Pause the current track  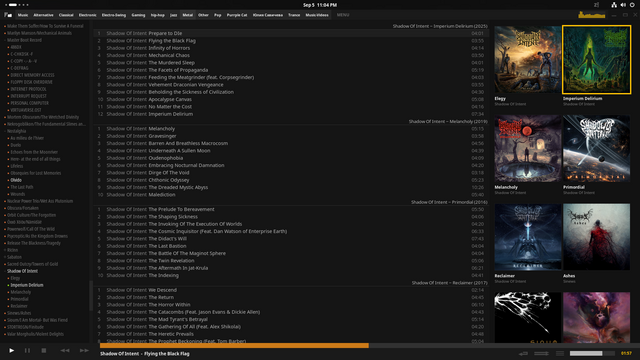27,350
